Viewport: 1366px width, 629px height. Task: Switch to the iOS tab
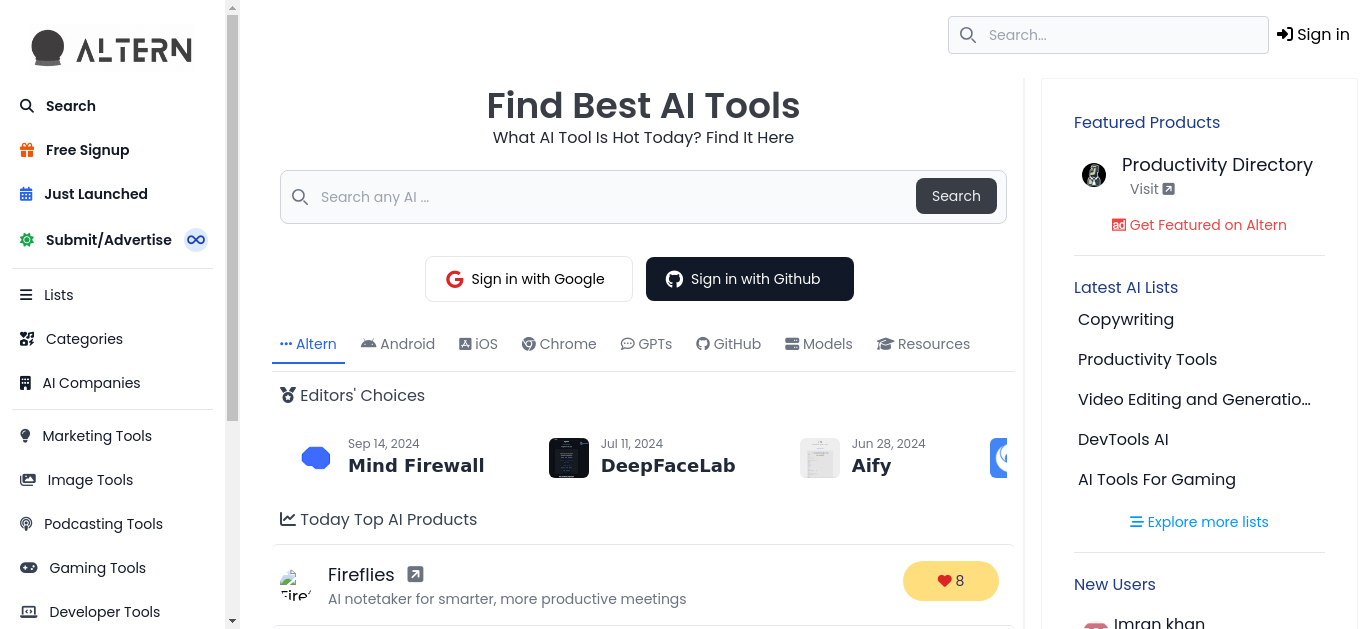tap(478, 344)
